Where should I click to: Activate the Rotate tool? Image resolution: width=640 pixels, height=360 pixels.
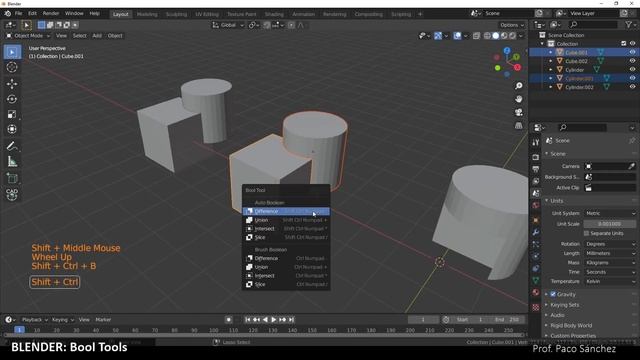(12, 99)
